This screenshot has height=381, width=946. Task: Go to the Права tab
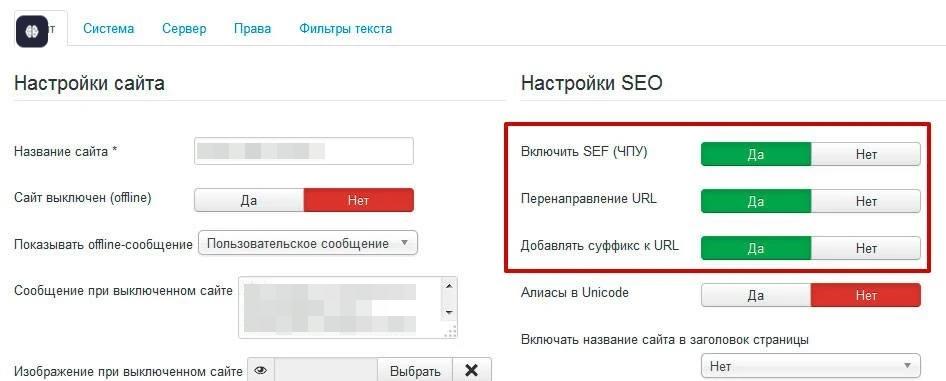[x=252, y=29]
